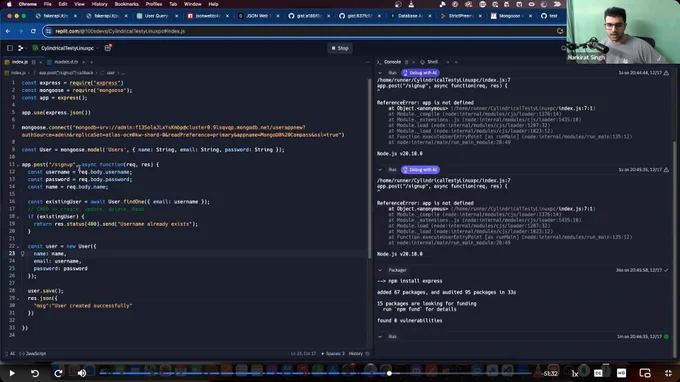Image resolution: width=680 pixels, height=382 pixels.
Task: Click the page share icon in address bar
Action: (560, 31)
